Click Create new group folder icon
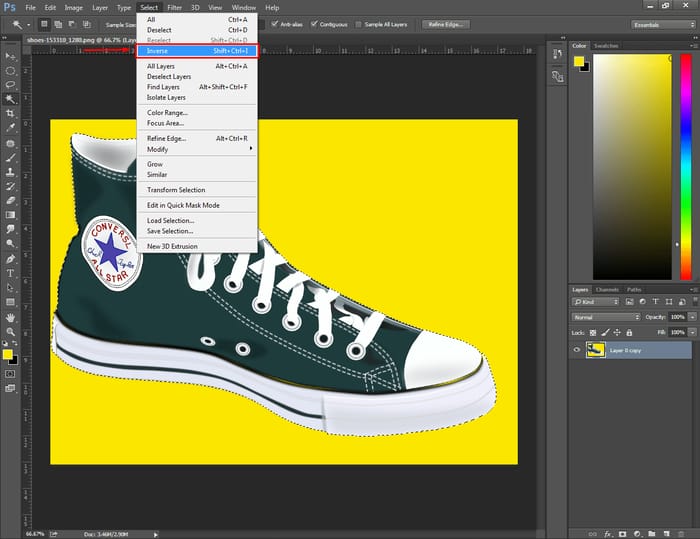This screenshot has width=700, height=539. (x=652, y=534)
